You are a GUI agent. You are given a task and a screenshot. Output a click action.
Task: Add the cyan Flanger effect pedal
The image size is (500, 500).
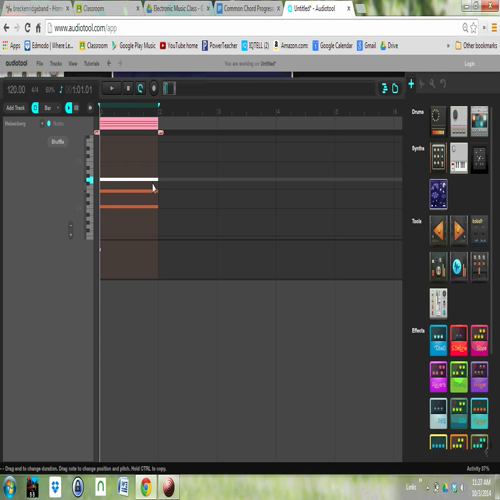pos(479,413)
